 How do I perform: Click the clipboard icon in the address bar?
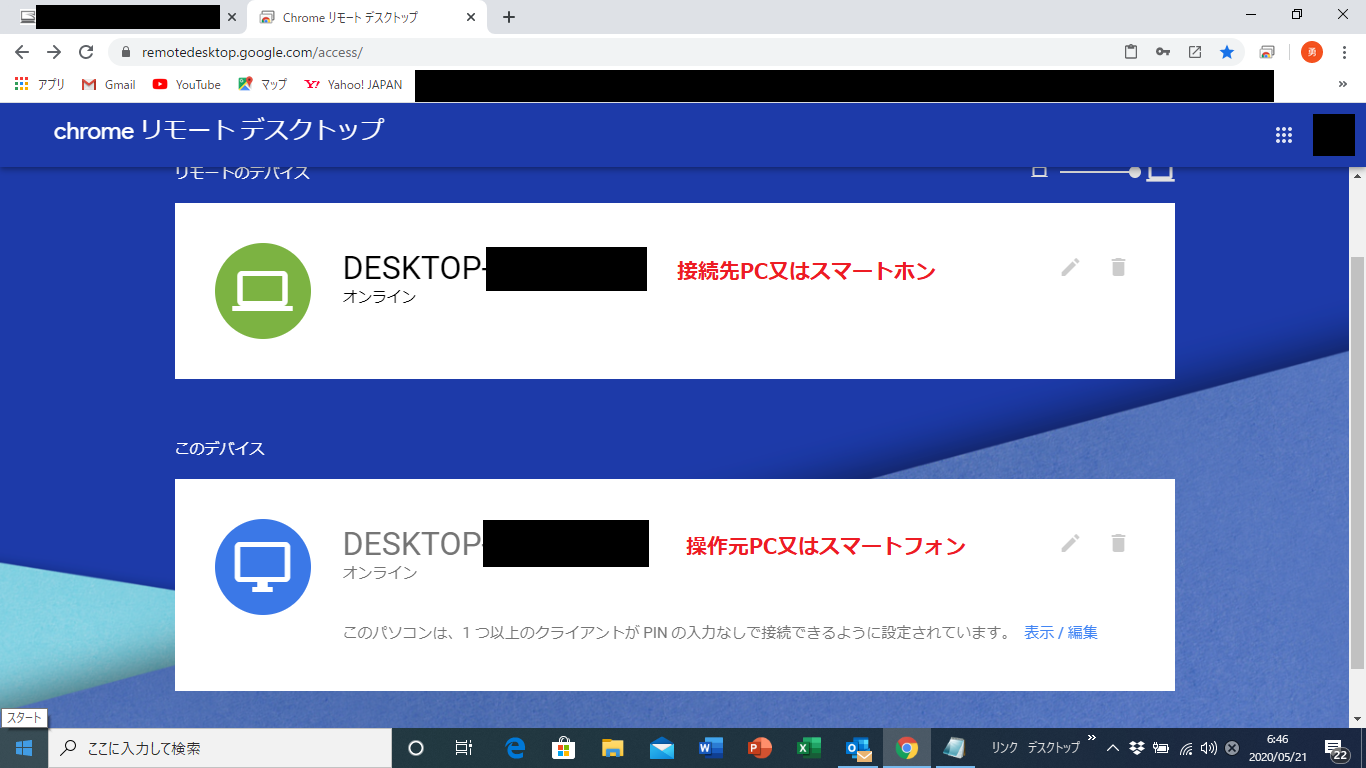tap(1131, 52)
